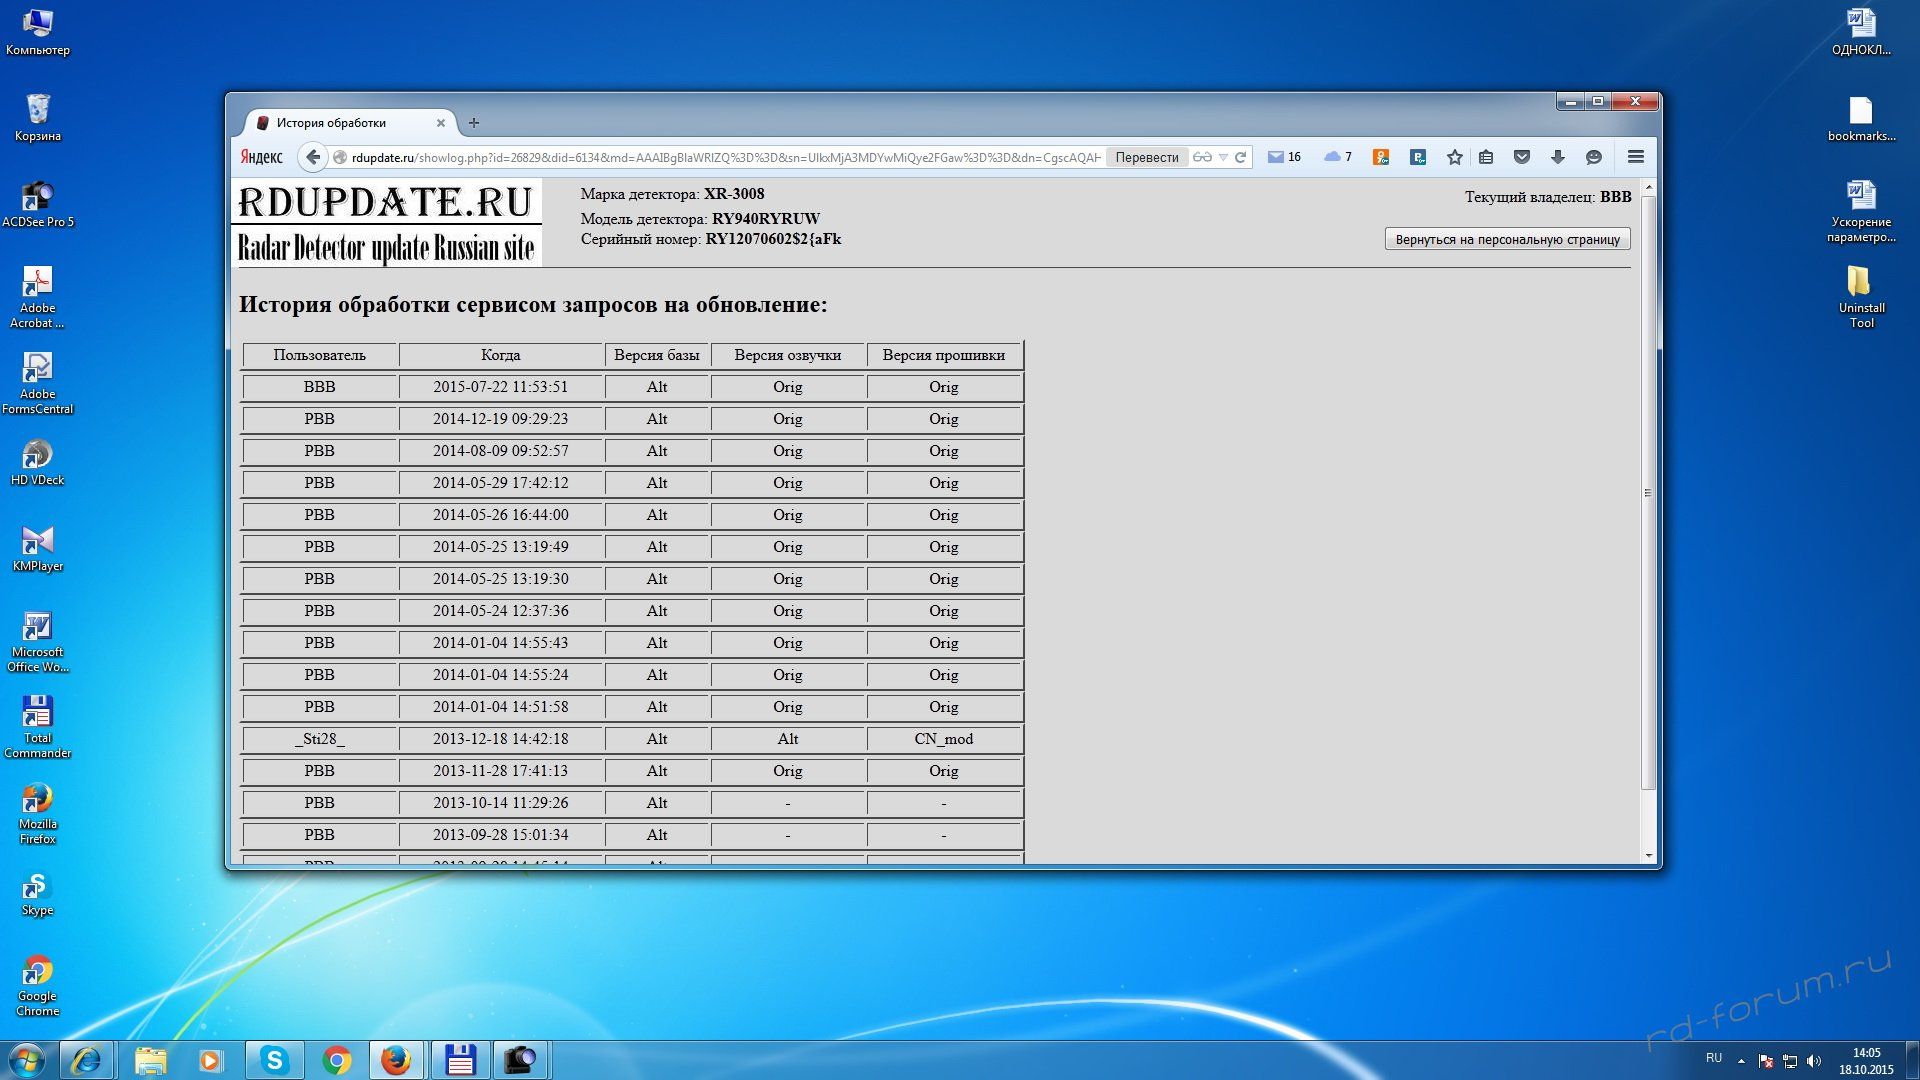Go back with the browser back arrow
The height and width of the screenshot is (1080, 1920).
coord(313,157)
